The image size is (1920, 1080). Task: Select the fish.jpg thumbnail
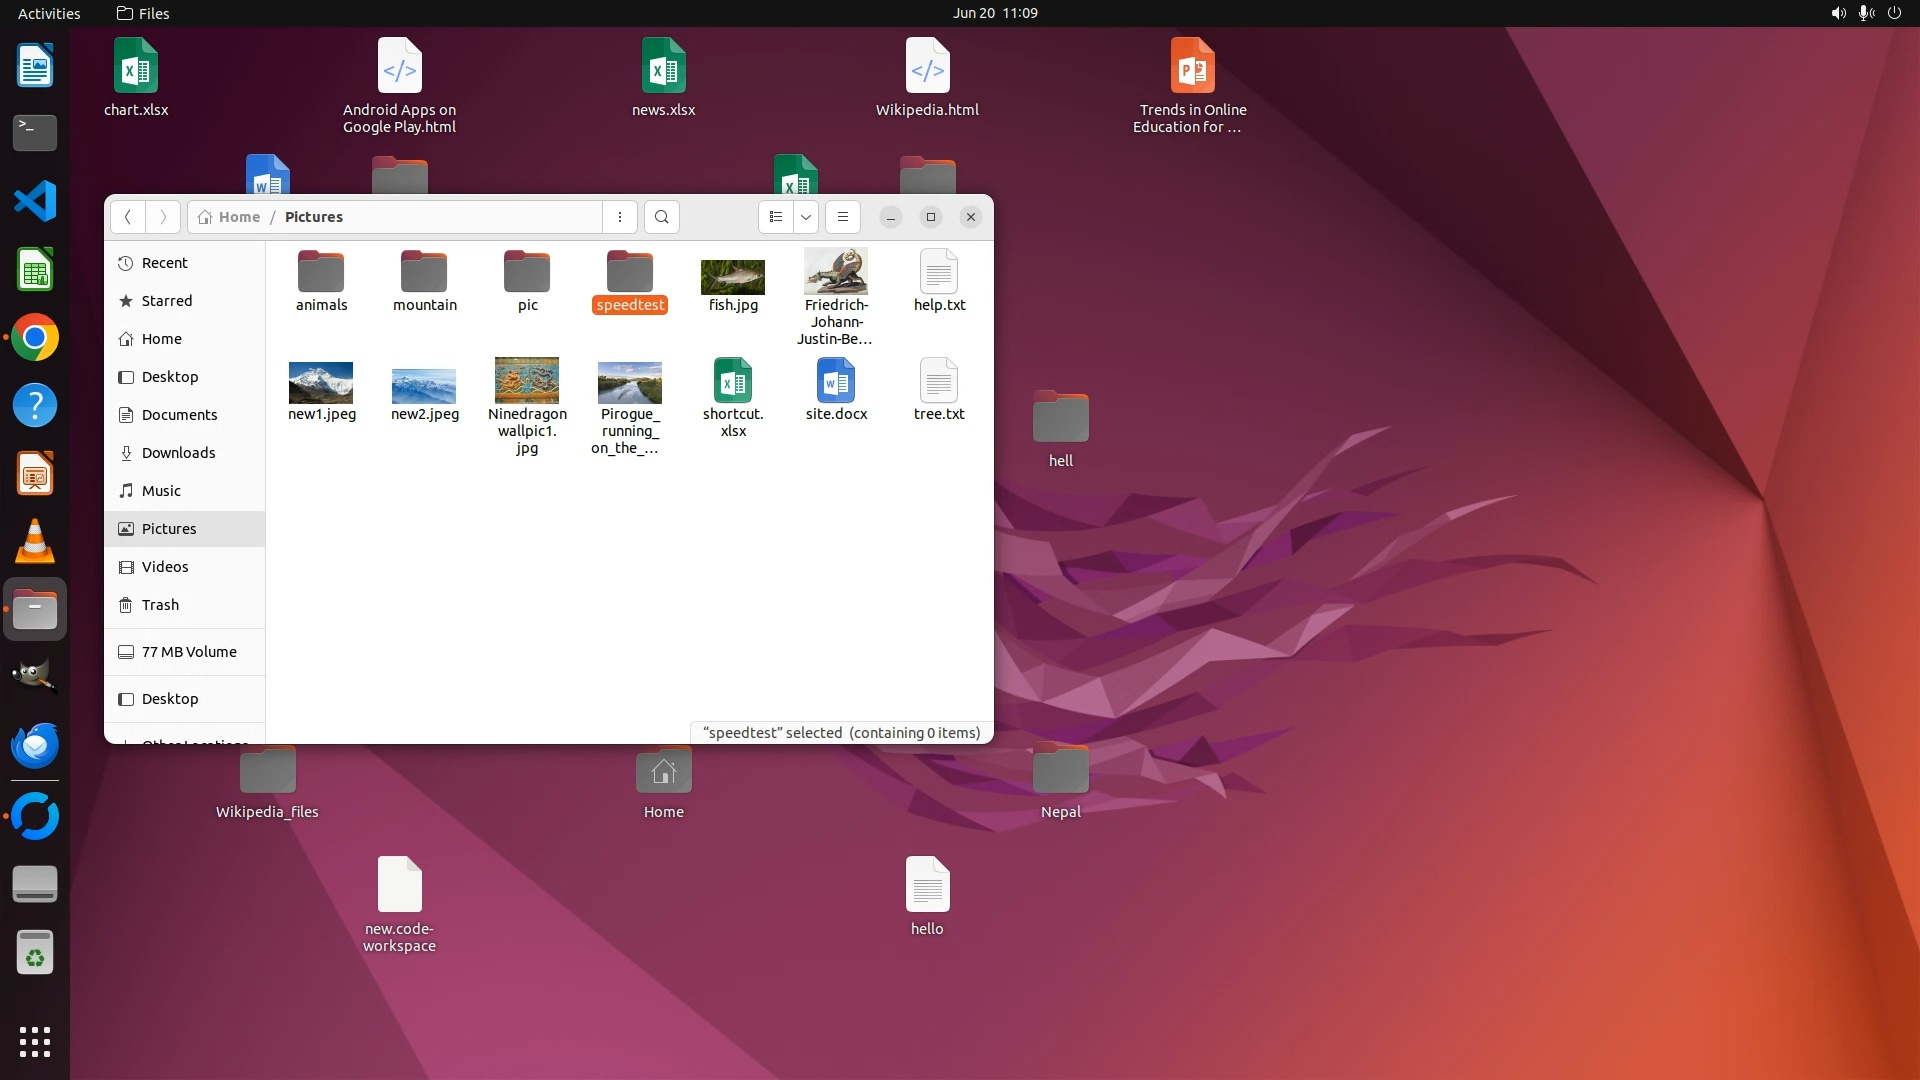(733, 276)
